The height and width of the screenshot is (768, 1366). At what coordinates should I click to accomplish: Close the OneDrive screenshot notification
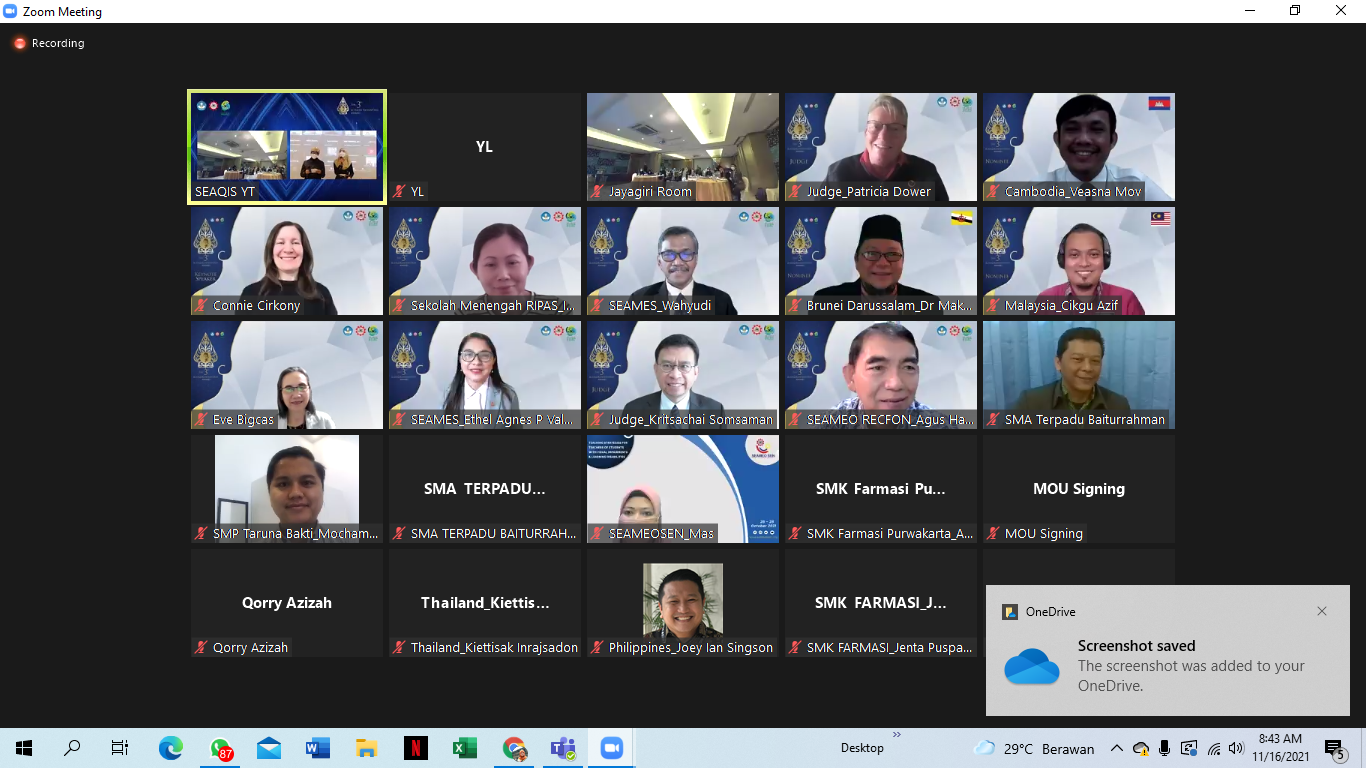[1321, 611]
